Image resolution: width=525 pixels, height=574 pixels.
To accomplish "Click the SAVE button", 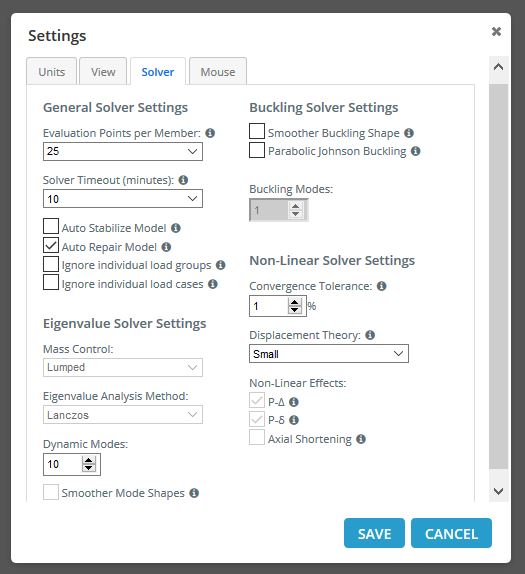I will click(x=374, y=533).
